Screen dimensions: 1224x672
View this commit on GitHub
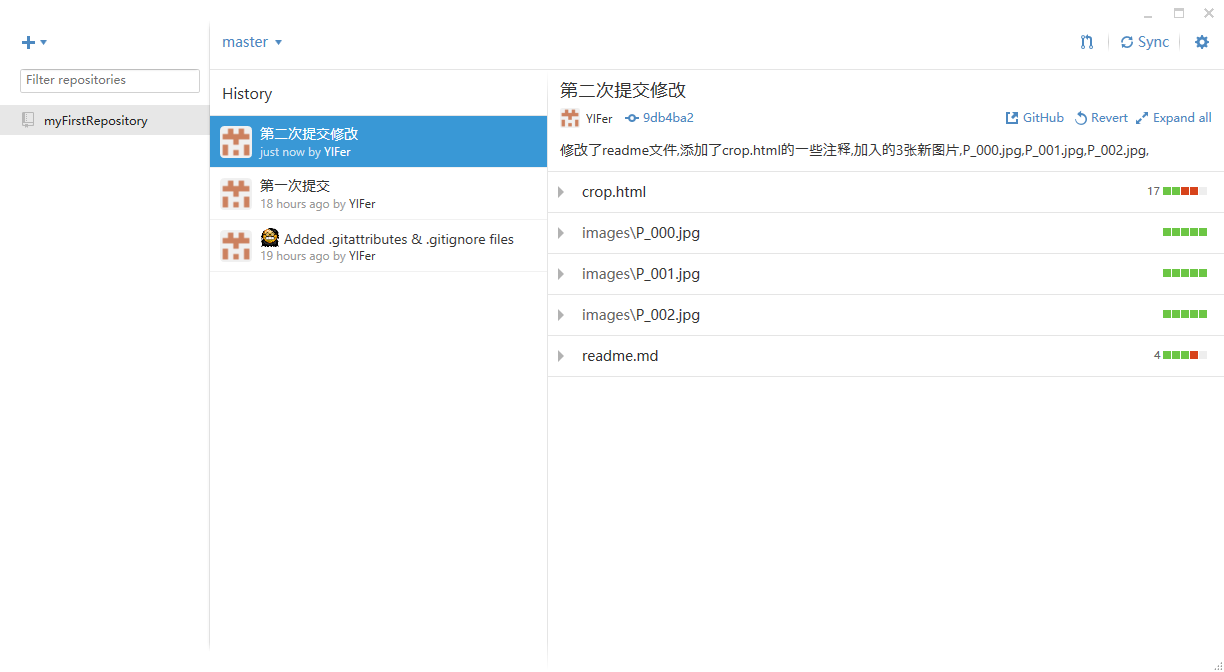(x=1035, y=118)
